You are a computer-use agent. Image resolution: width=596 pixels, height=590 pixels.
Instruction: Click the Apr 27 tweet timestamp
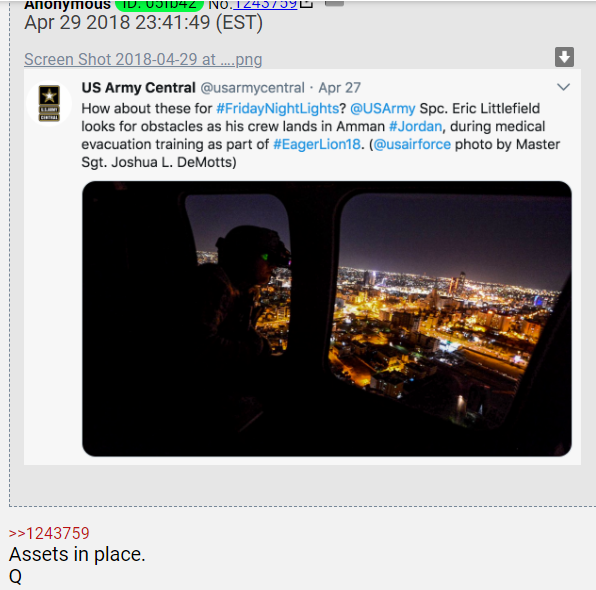[x=339, y=88]
